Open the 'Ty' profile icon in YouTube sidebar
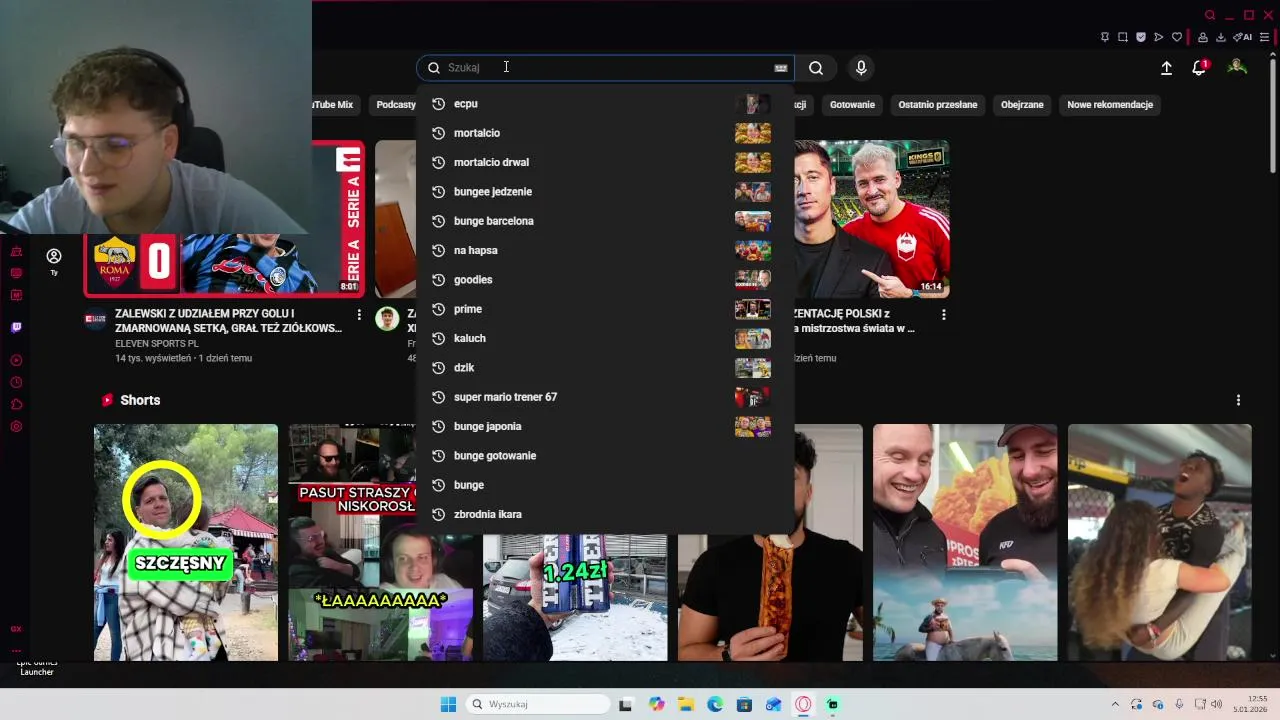1280x720 pixels. pos(54,261)
